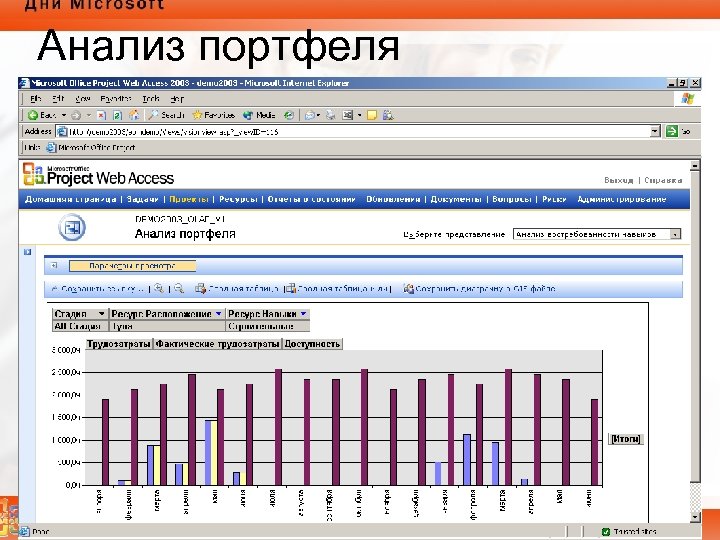Viewport: 720px width, 540px height.
Task: Open the Favorites menu in menu bar
Action: click(x=116, y=98)
